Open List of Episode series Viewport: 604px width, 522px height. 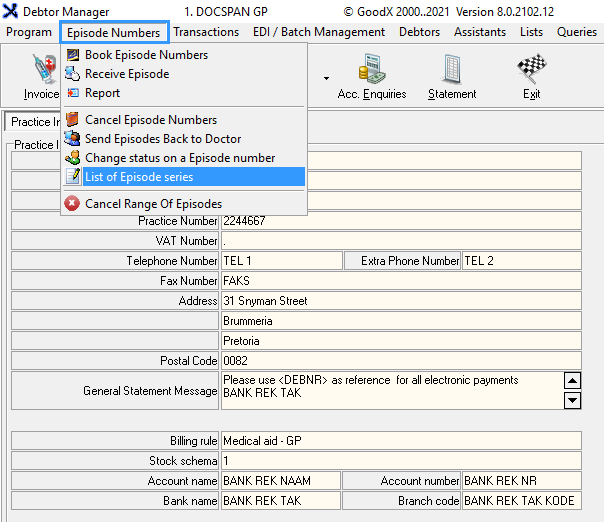139,177
